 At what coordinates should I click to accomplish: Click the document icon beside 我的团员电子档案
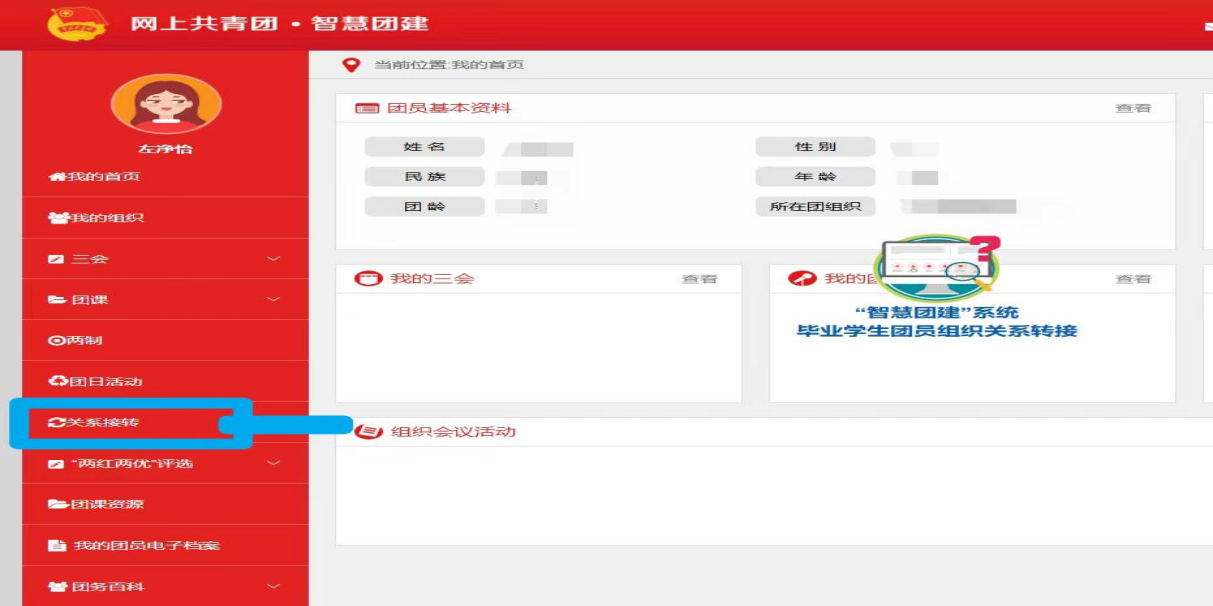(58, 546)
